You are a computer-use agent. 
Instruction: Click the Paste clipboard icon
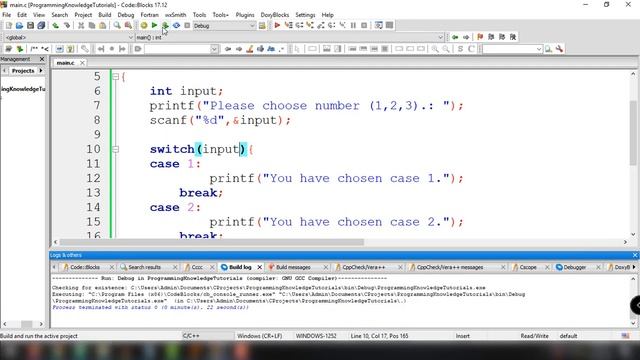coord(102,25)
